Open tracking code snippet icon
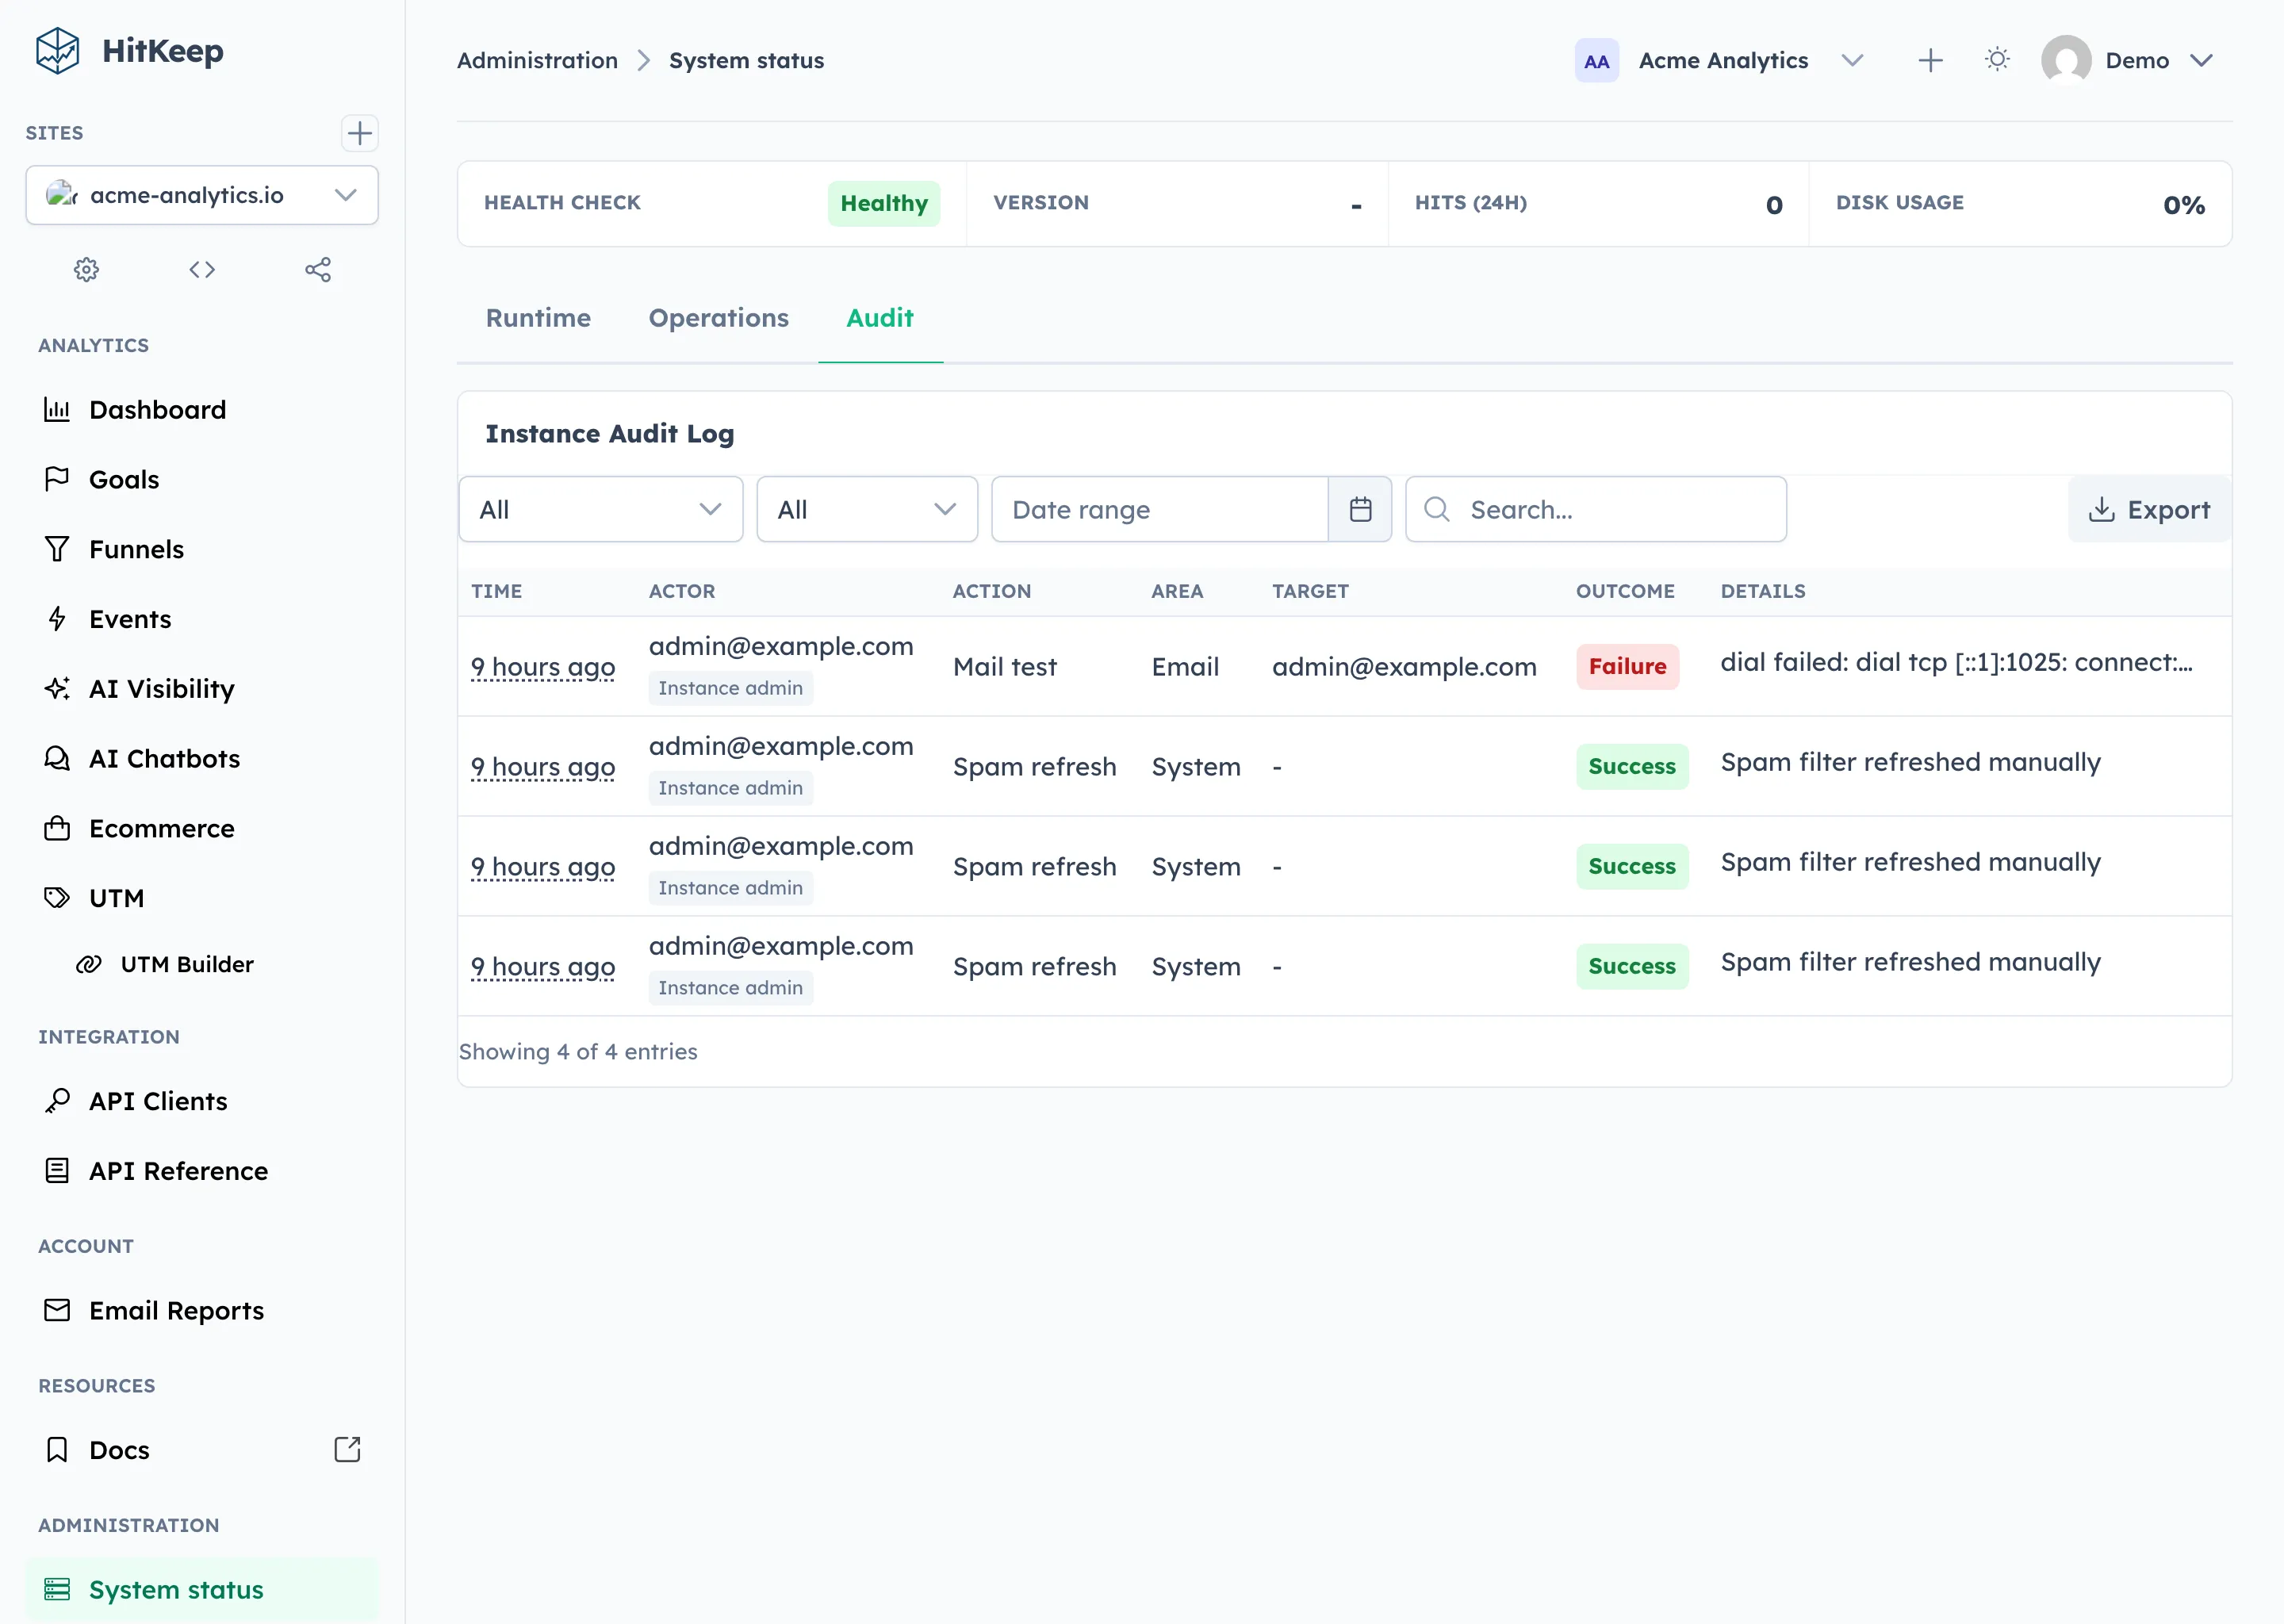 (202, 270)
